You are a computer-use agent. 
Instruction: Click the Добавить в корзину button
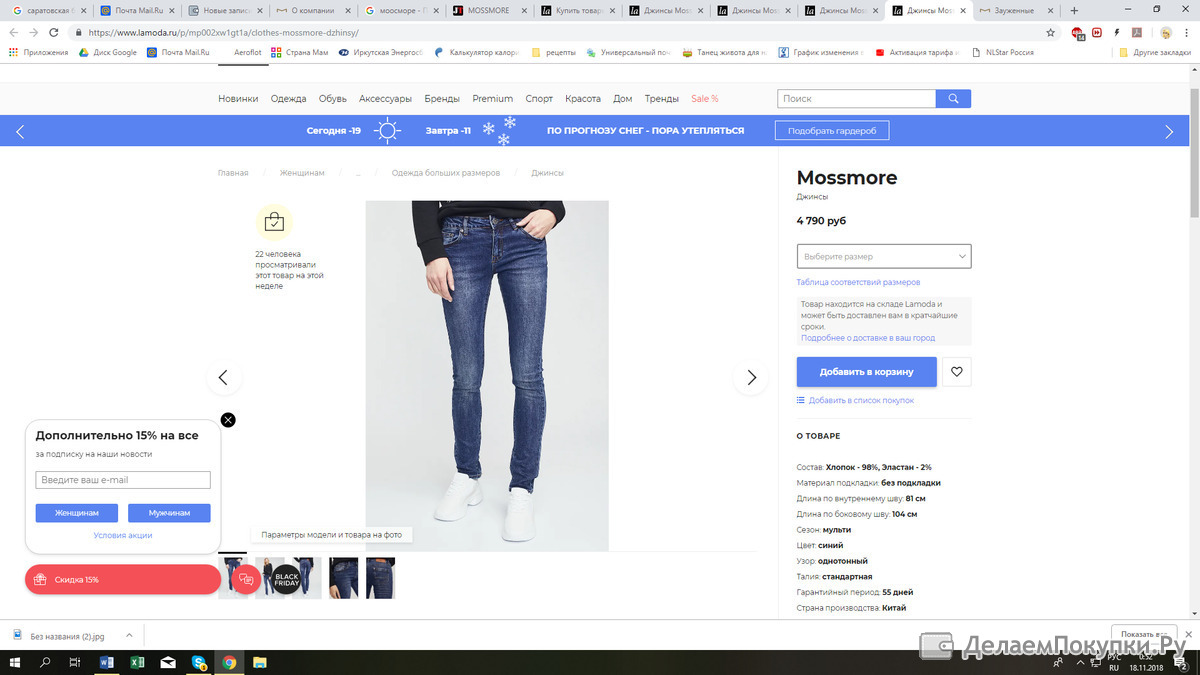[x=867, y=372]
